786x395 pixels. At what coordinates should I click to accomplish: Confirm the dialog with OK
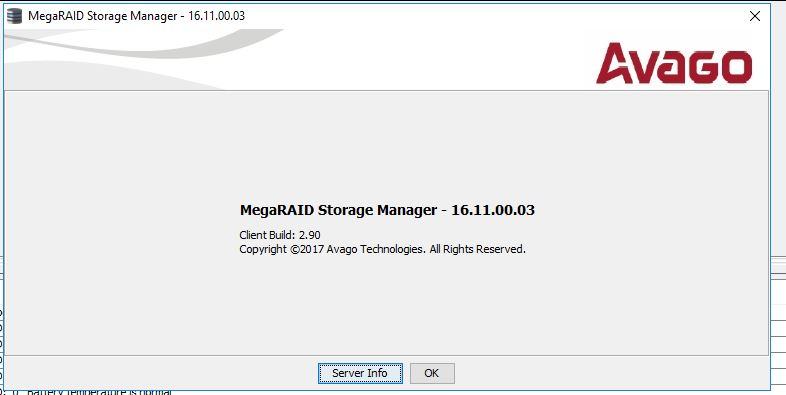pos(432,373)
